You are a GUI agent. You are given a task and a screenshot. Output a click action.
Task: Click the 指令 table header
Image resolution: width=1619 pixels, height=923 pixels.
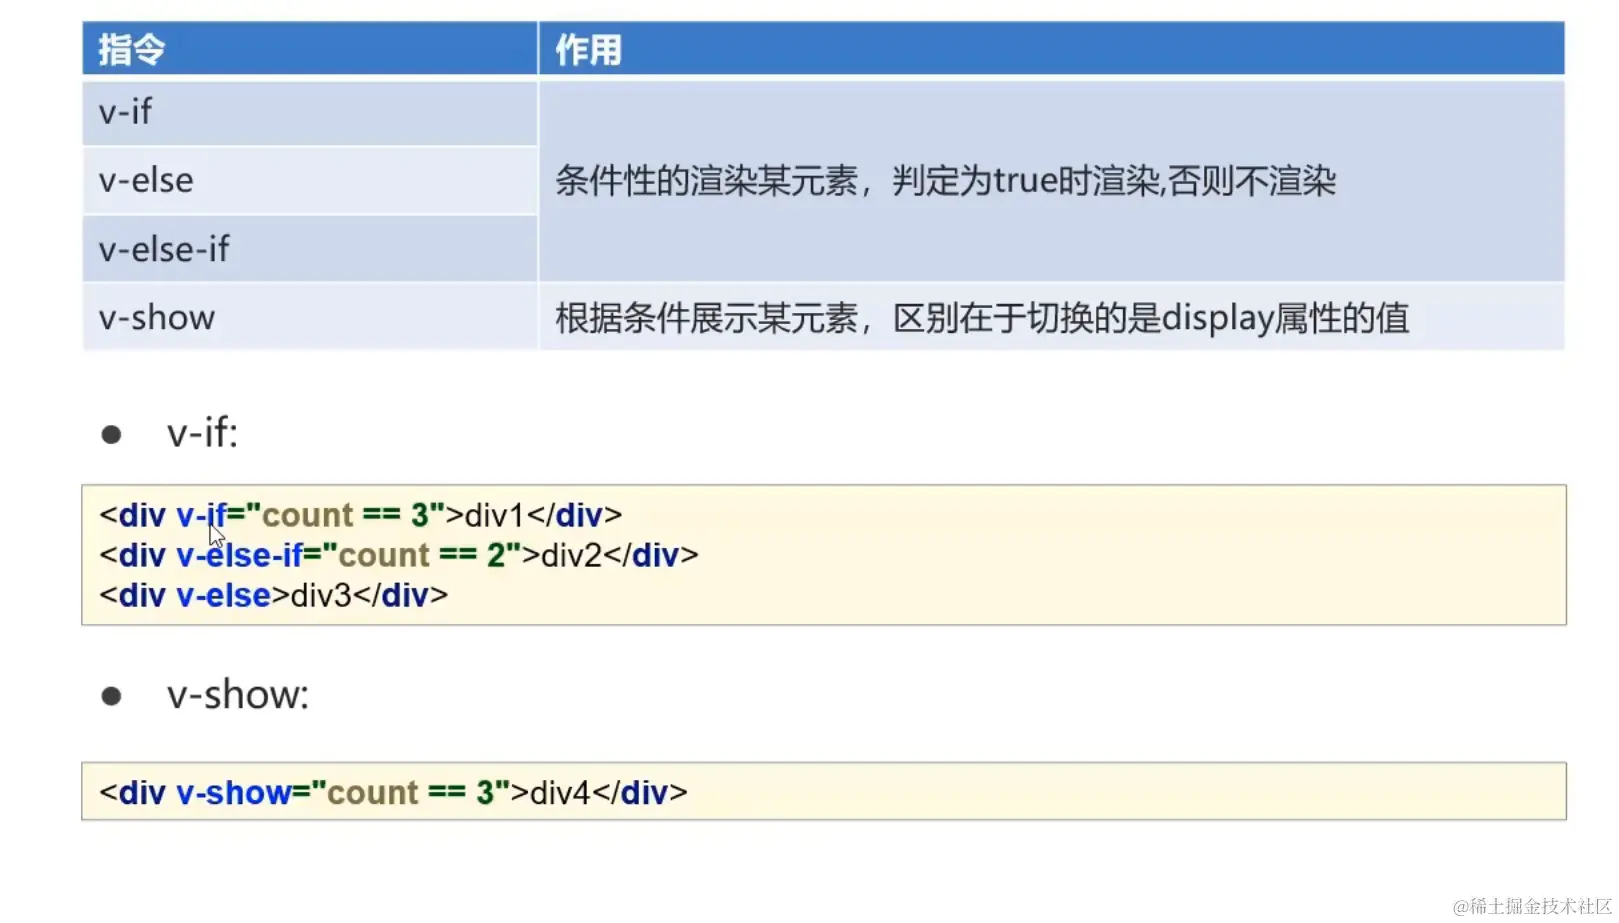(x=310, y=49)
